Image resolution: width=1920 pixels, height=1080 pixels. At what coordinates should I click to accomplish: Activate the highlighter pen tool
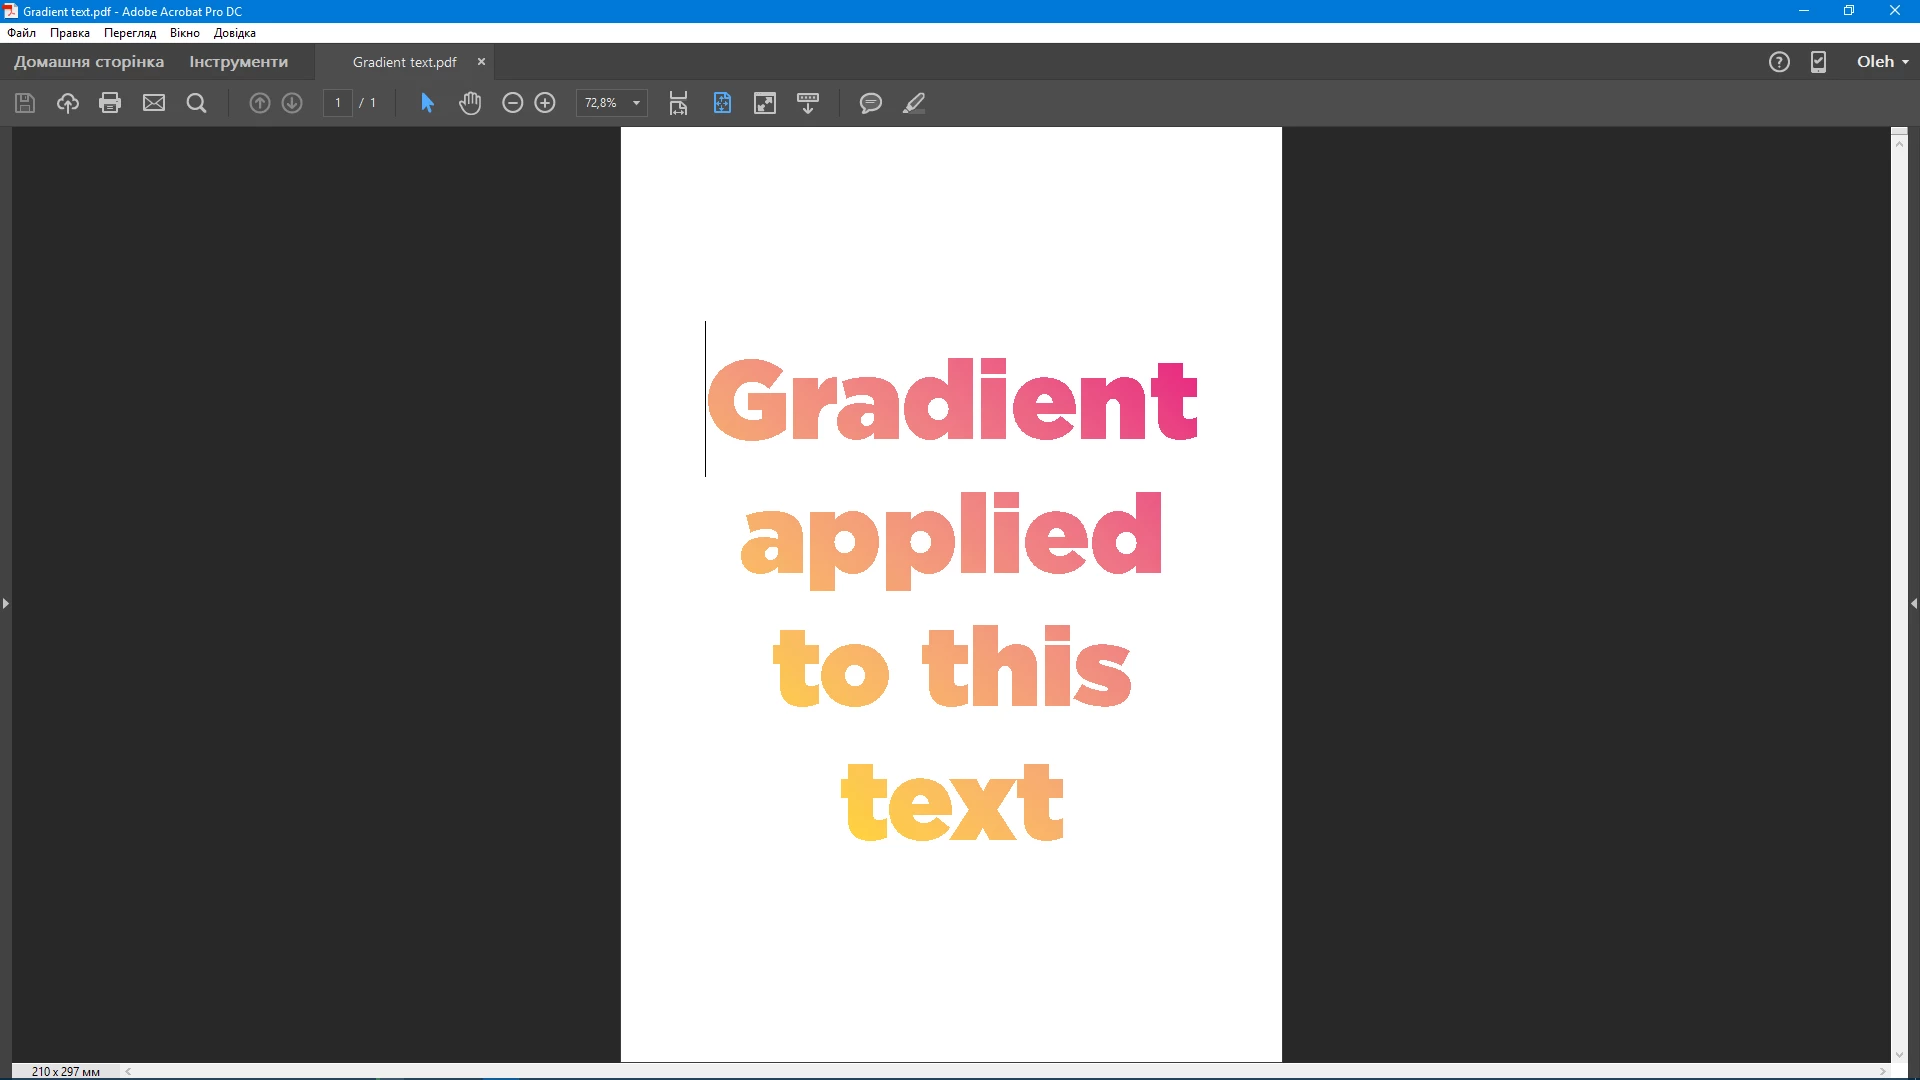[x=914, y=103]
